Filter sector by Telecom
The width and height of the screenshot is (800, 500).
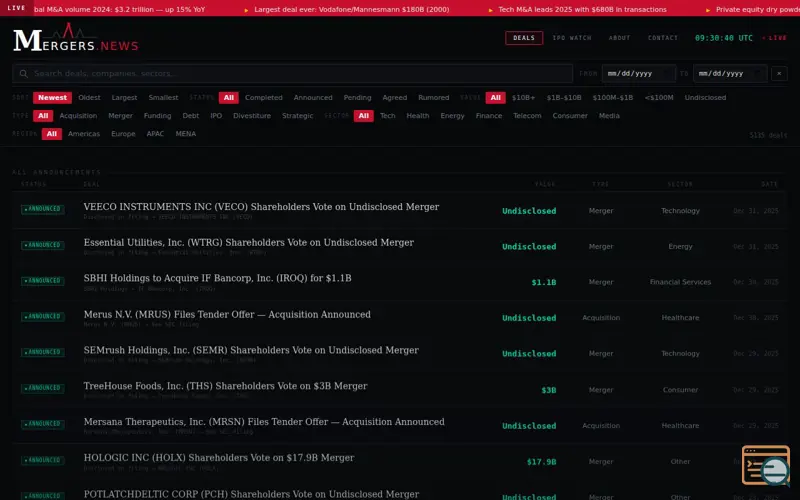coord(527,116)
